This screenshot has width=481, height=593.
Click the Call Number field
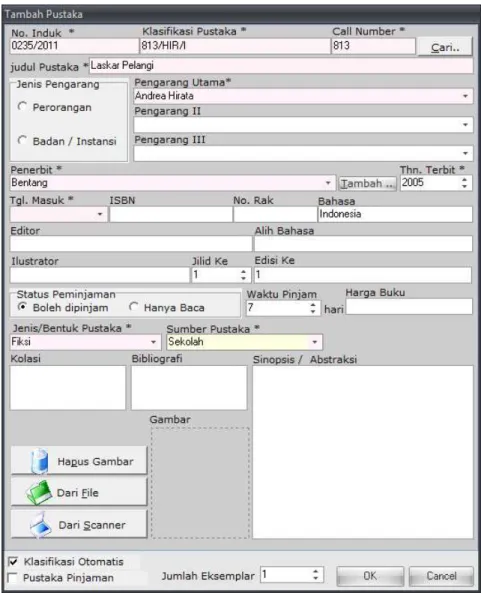(x=373, y=46)
